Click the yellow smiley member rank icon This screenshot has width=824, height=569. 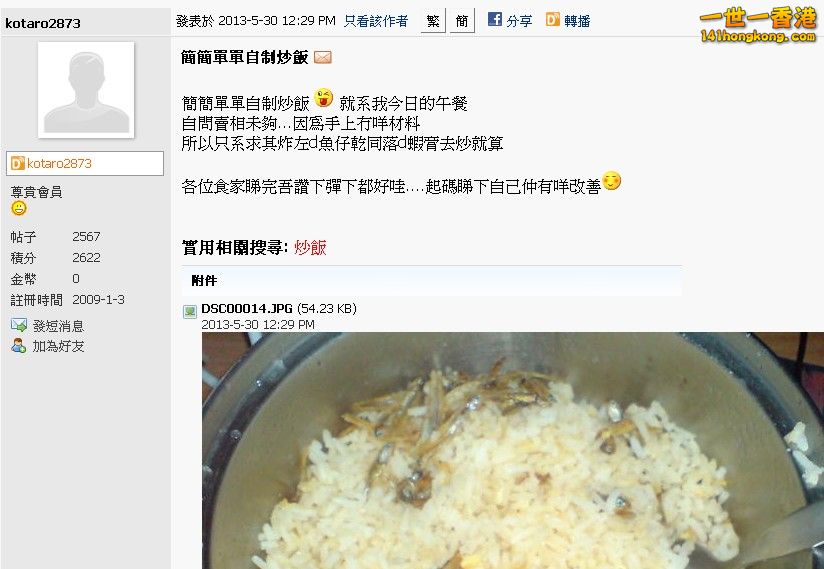pyautogui.click(x=19, y=209)
